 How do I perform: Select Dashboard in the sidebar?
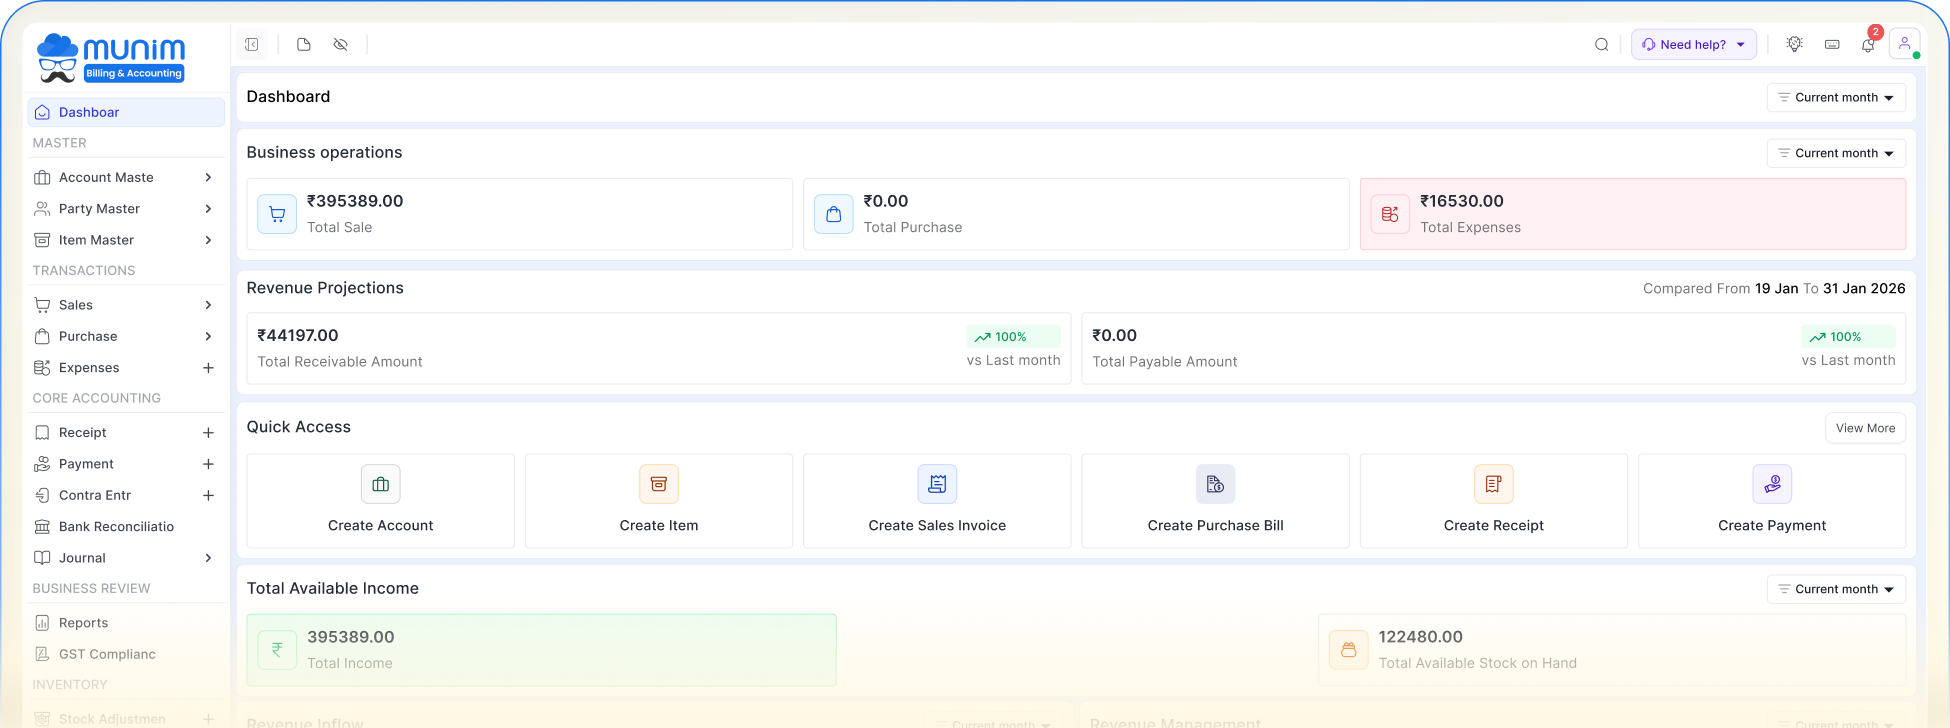[126, 113]
